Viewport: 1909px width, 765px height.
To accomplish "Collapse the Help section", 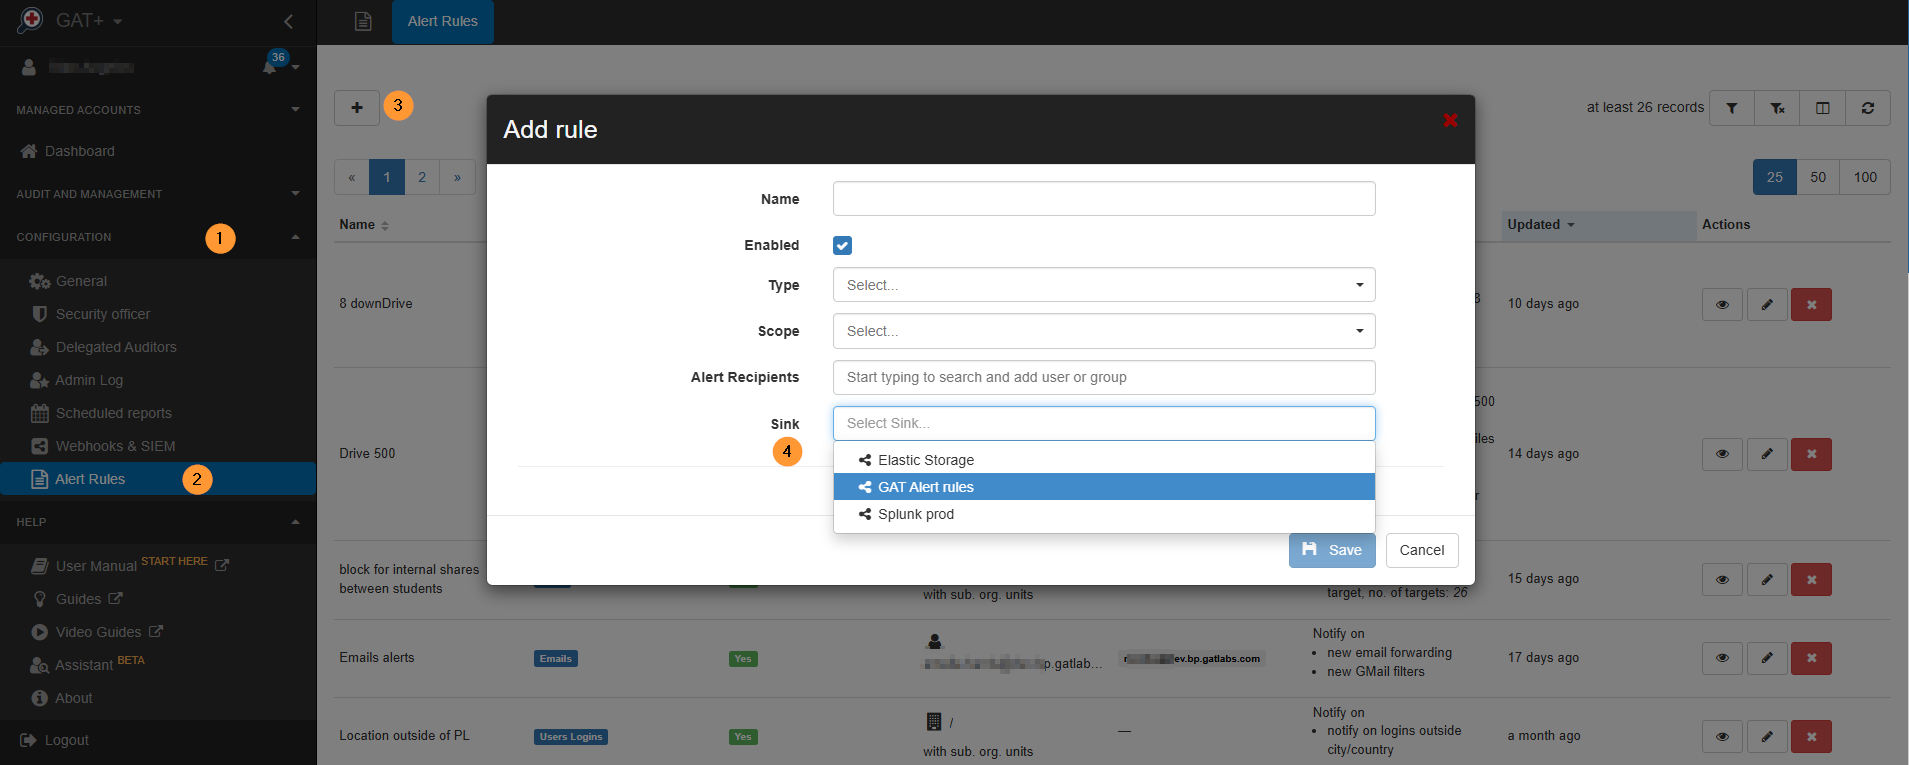I will [158, 522].
